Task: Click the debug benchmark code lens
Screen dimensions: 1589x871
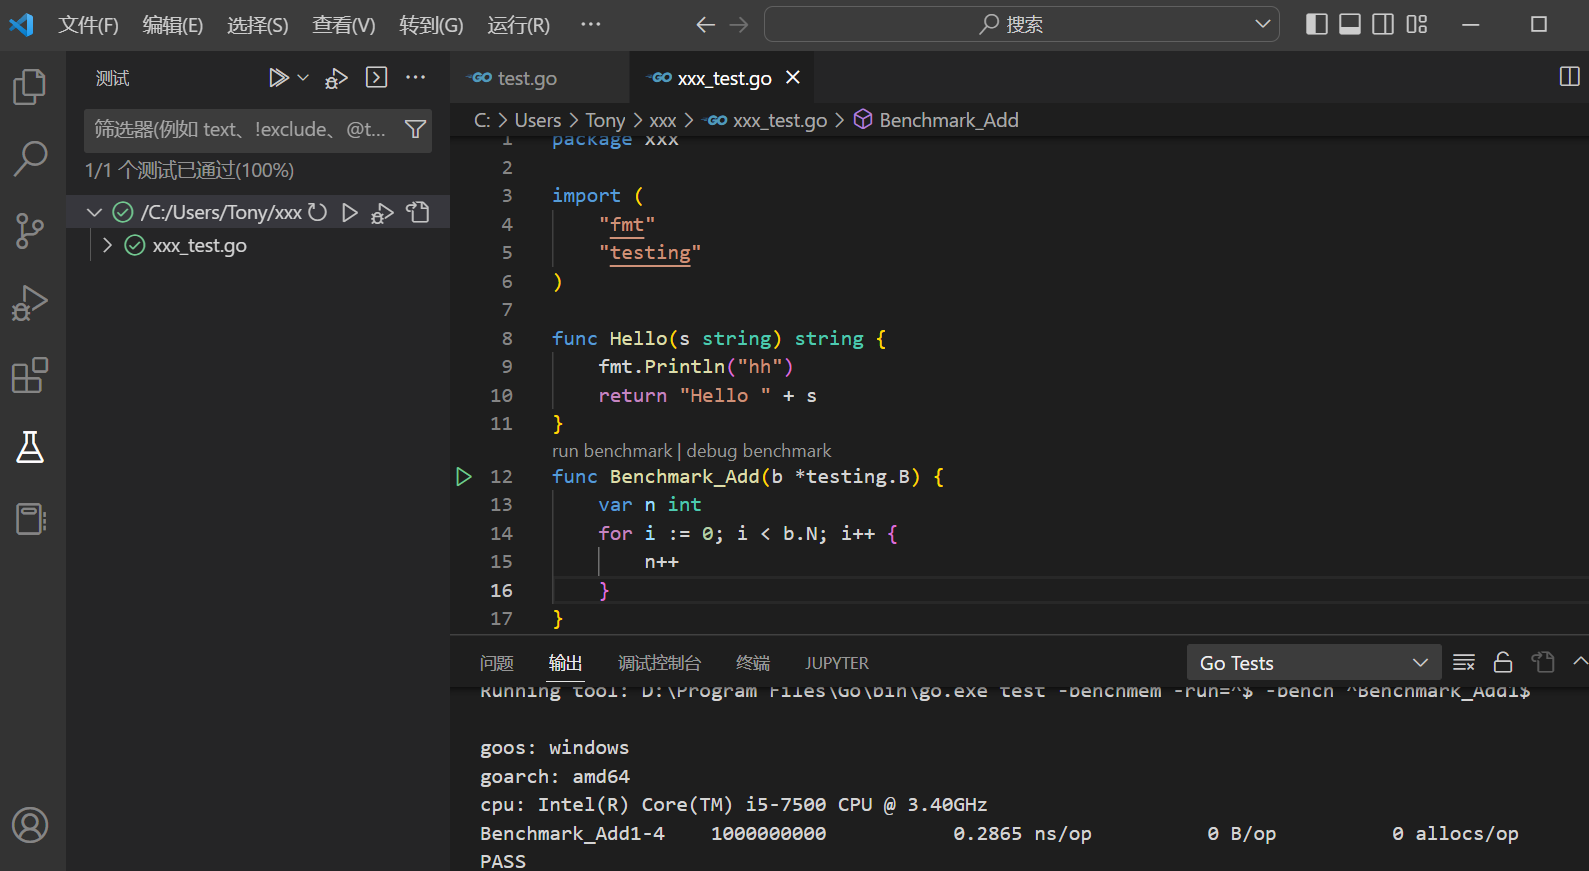Action: 758,451
